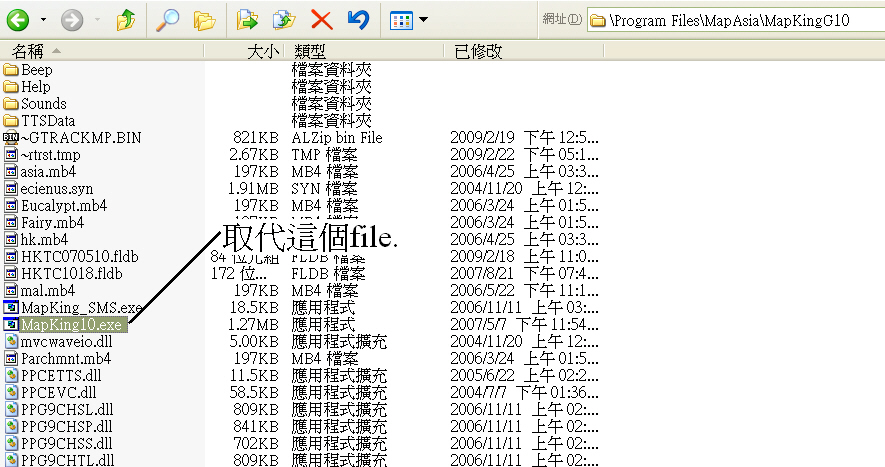Open the Back history dropdown arrow

(43, 20)
